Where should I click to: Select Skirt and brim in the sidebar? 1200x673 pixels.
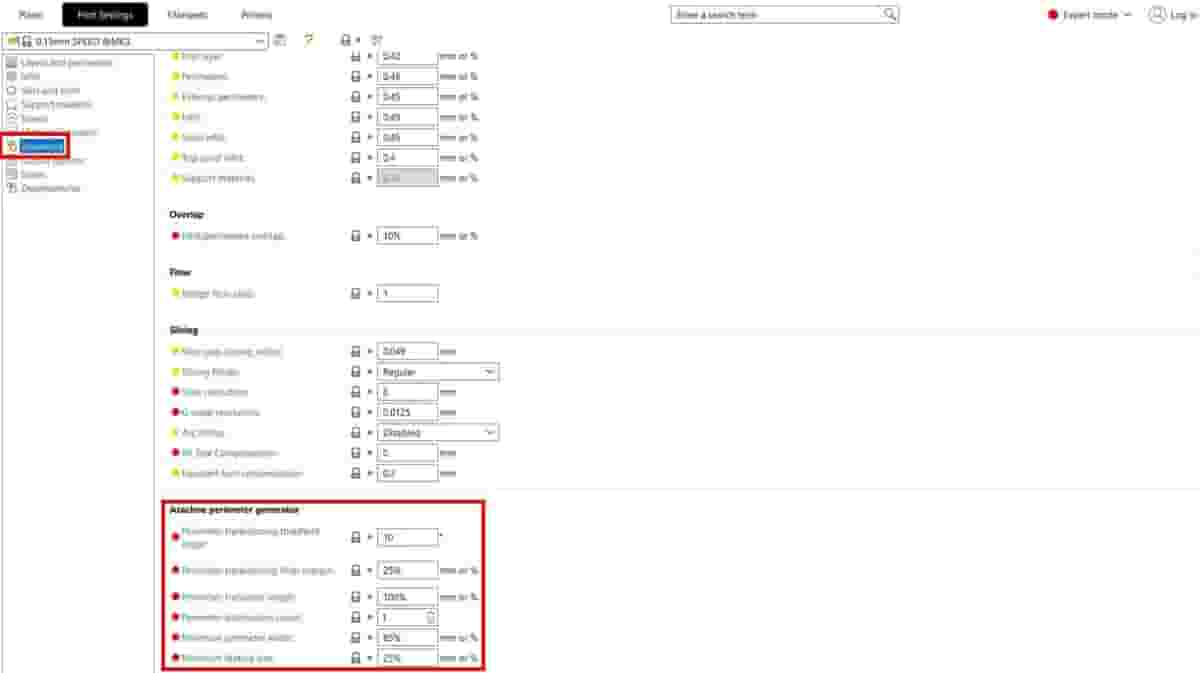click(x=50, y=90)
